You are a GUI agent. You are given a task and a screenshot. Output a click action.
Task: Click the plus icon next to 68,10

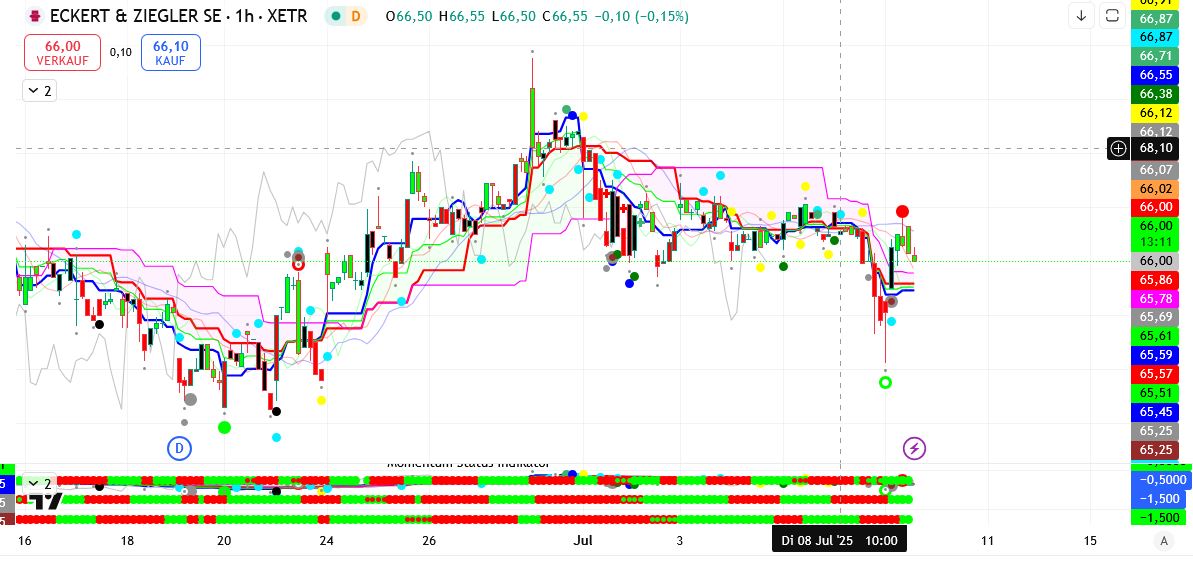[1118, 148]
